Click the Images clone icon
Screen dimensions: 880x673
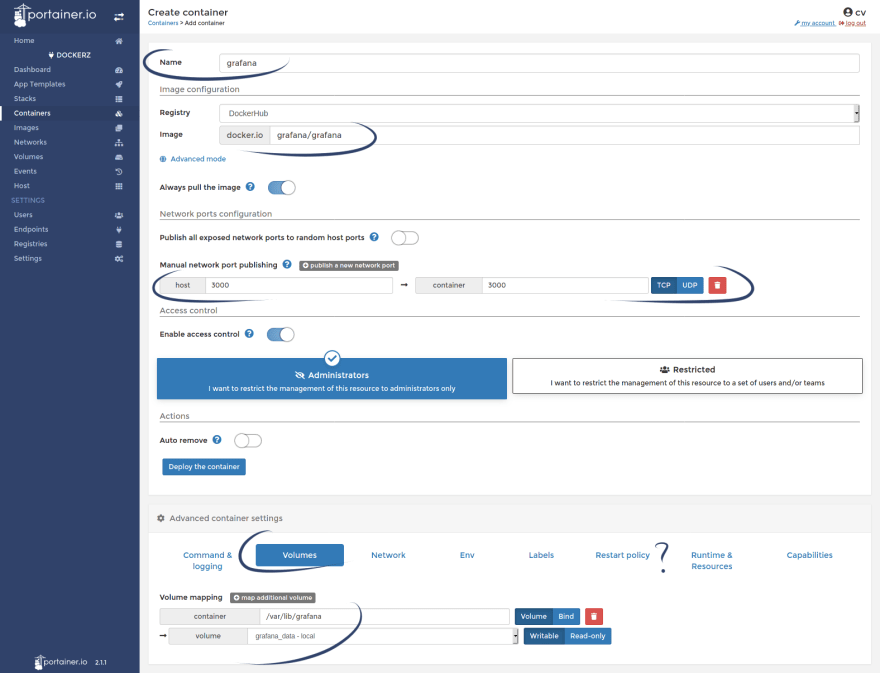[119, 128]
